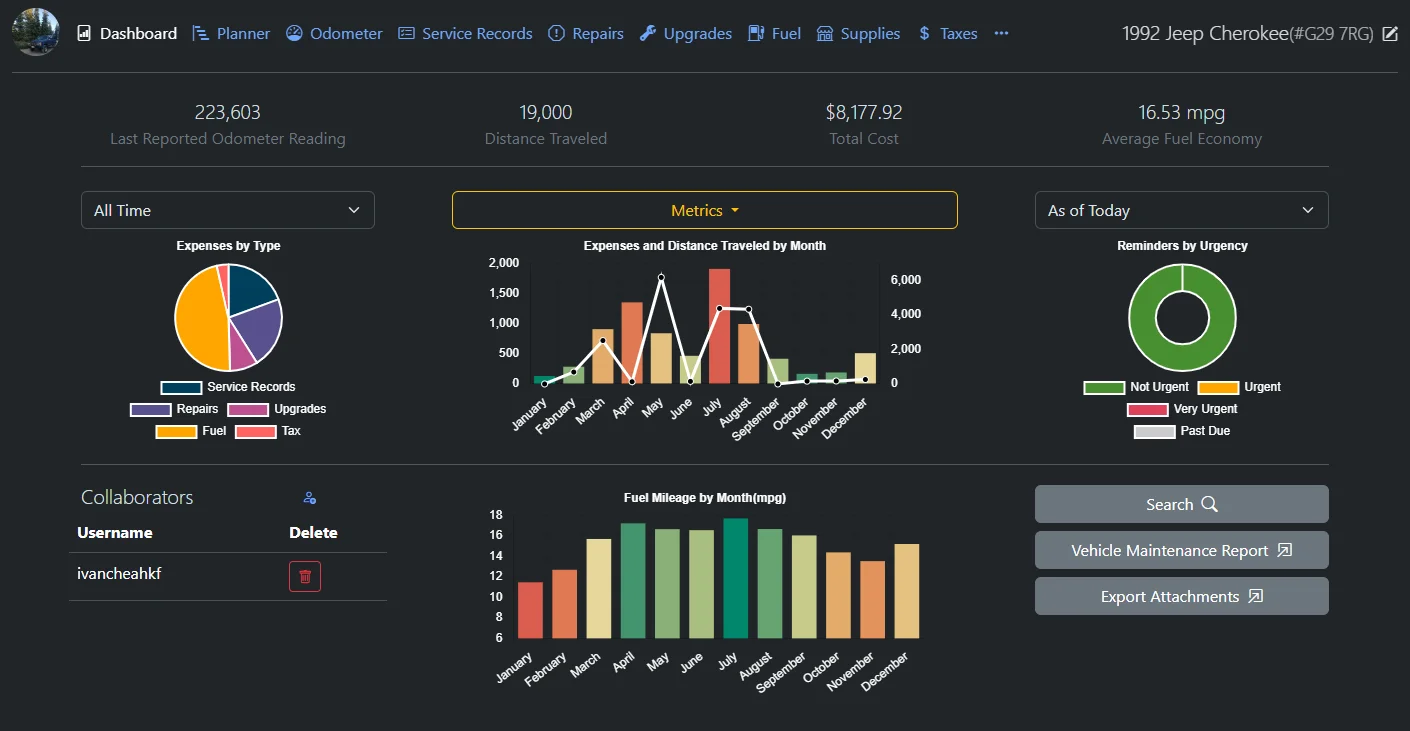Click the add collaborator icon
1410x731 pixels.
pos(308,497)
